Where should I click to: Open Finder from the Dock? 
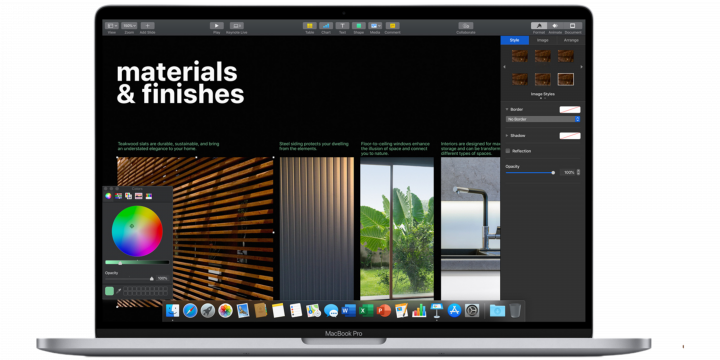(x=173, y=311)
